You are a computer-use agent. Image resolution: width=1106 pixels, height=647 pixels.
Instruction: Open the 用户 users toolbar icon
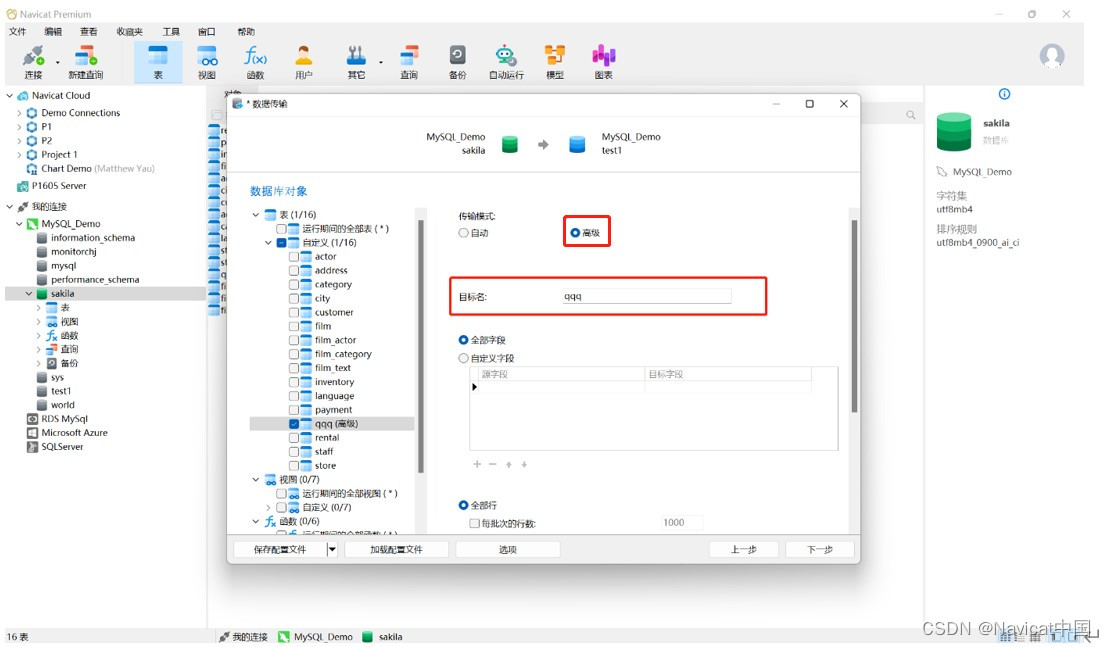303,62
